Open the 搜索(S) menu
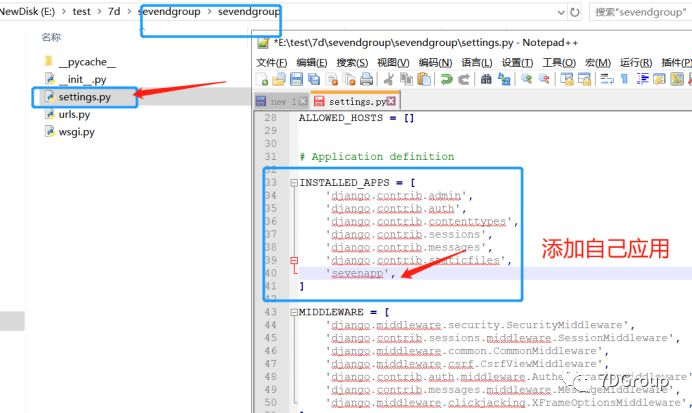This screenshot has width=692, height=413. [x=352, y=63]
